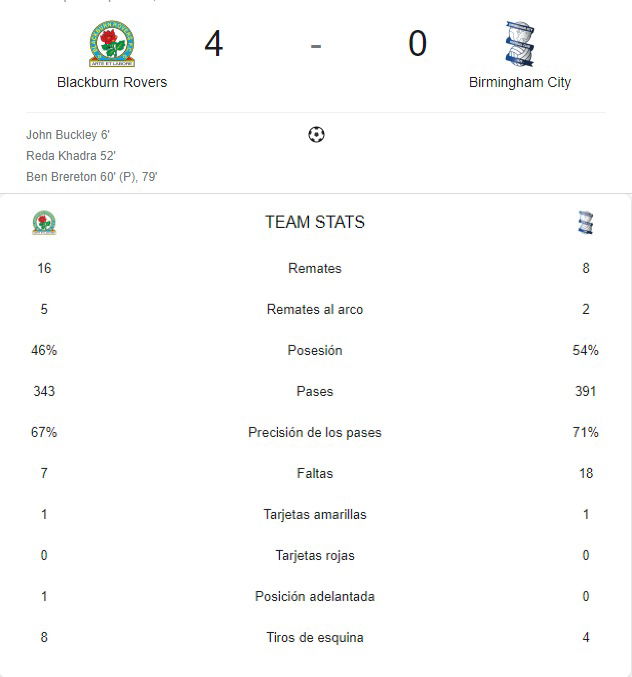Select goal scorer Ben Brereton entry
The width and height of the screenshot is (632, 677).
(92, 177)
